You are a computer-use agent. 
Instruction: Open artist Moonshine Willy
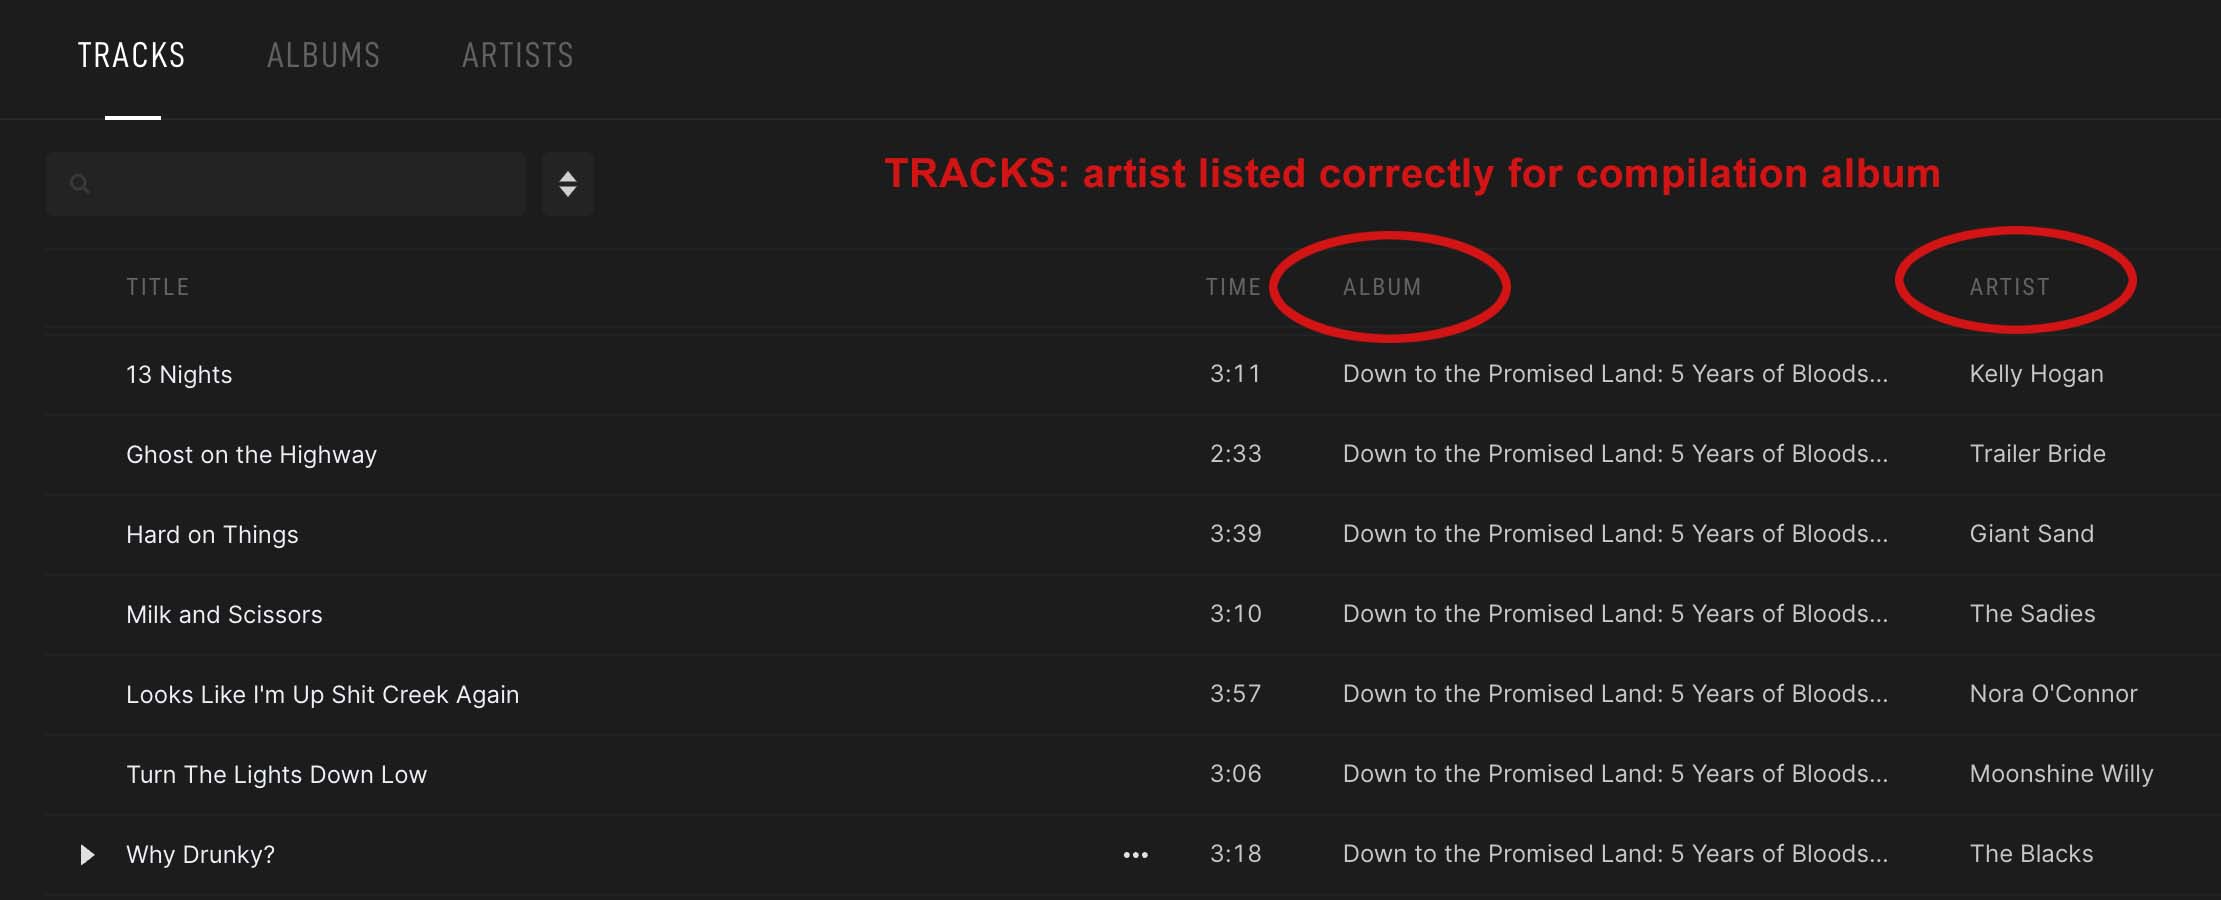tap(2062, 774)
